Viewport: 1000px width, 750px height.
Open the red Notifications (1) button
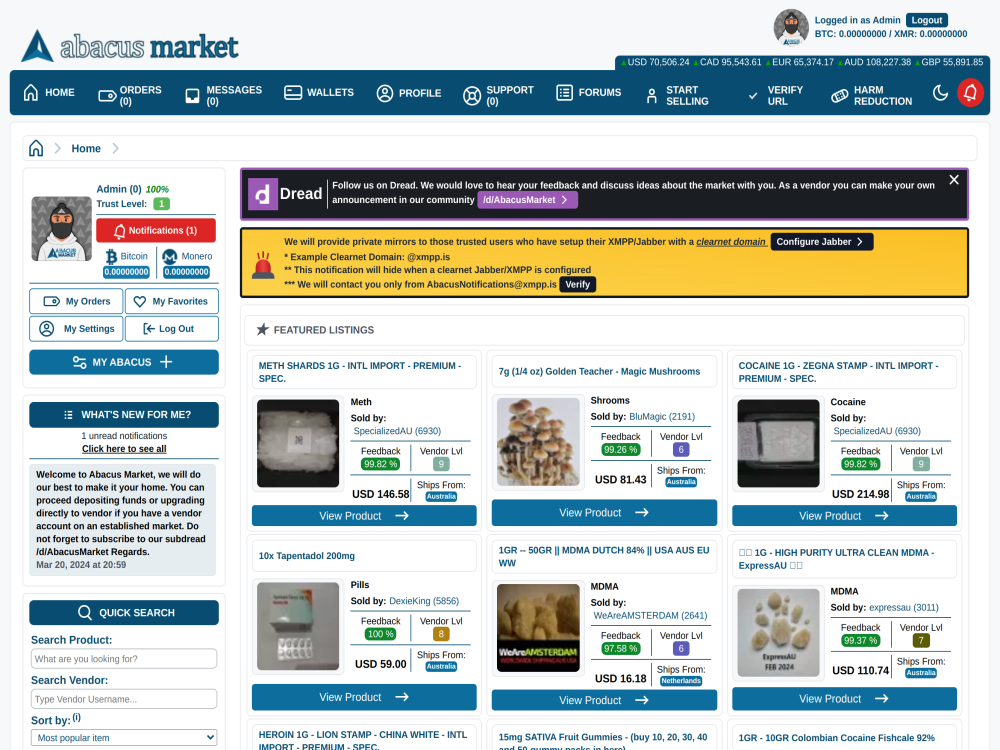click(156, 230)
